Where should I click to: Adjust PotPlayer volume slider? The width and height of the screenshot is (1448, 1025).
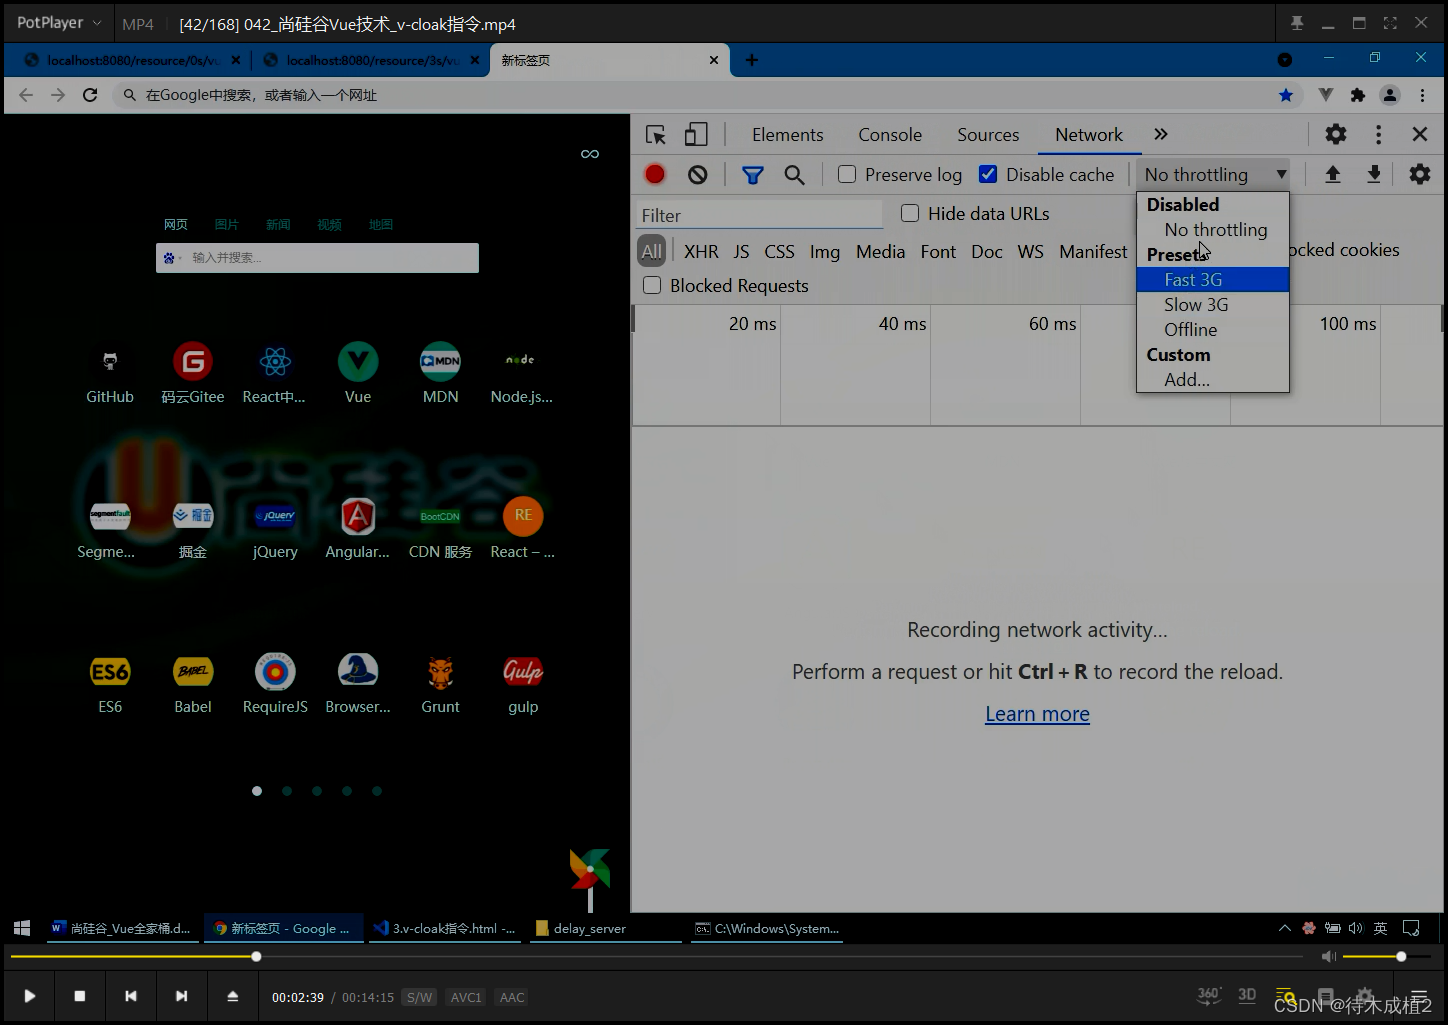click(1388, 957)
